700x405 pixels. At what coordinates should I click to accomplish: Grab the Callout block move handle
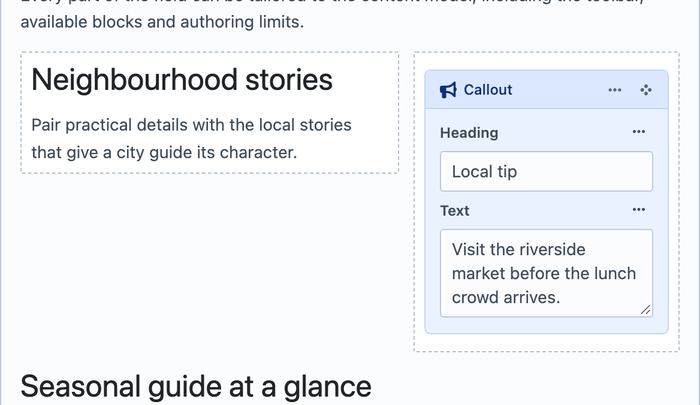pos(646,90)
